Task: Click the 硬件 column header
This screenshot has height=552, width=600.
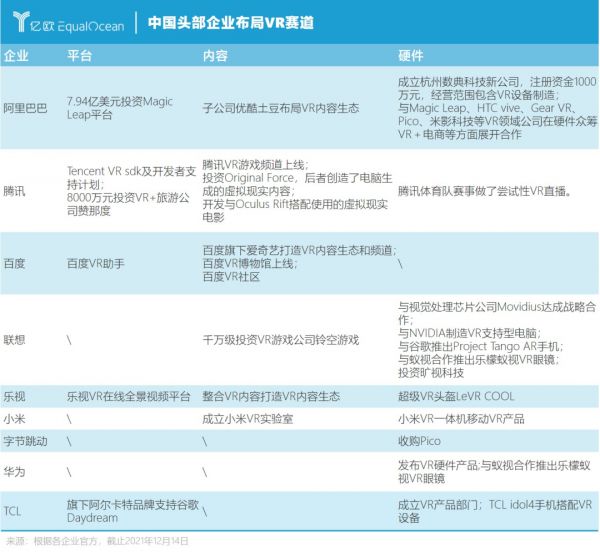Action: pyautogui.click(x=410, y=54)
